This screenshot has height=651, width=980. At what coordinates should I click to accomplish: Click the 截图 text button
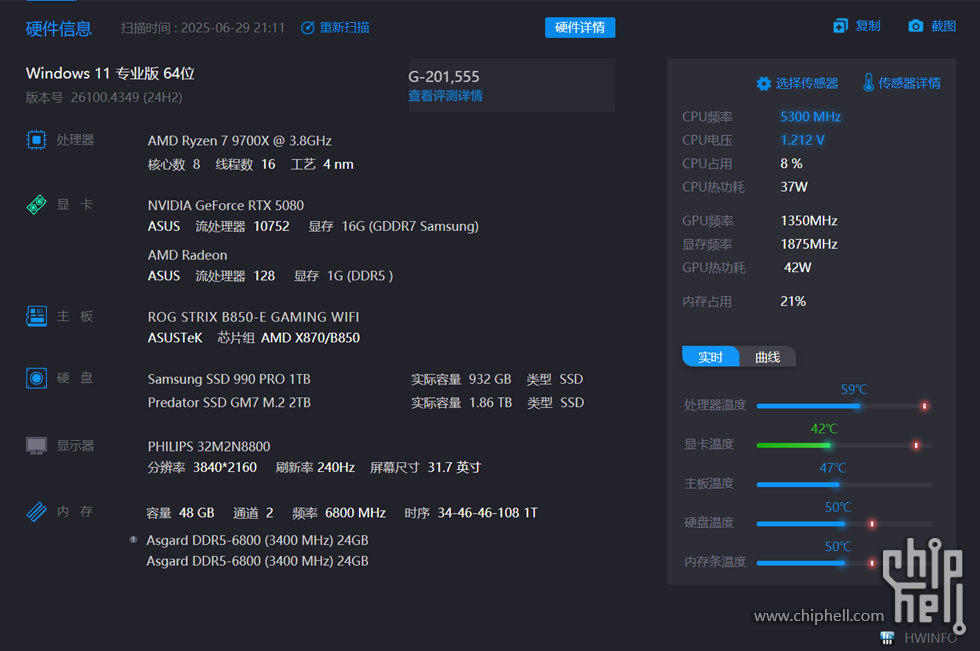pyautogui.click(x=943, y=26)
